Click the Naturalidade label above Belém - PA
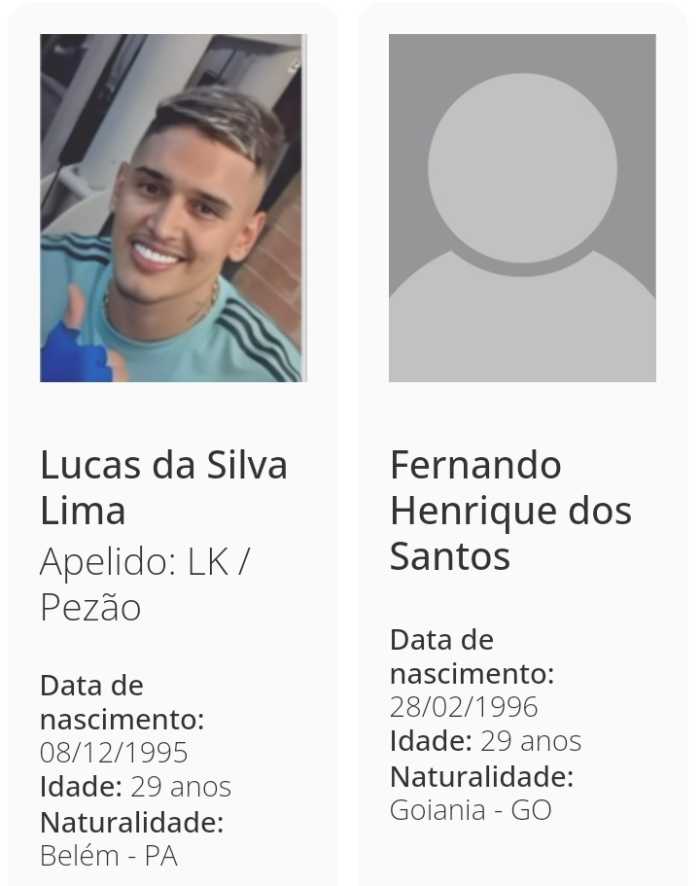Image resolution: width=700 pixels, height=886 pixels. coord(131,822)
